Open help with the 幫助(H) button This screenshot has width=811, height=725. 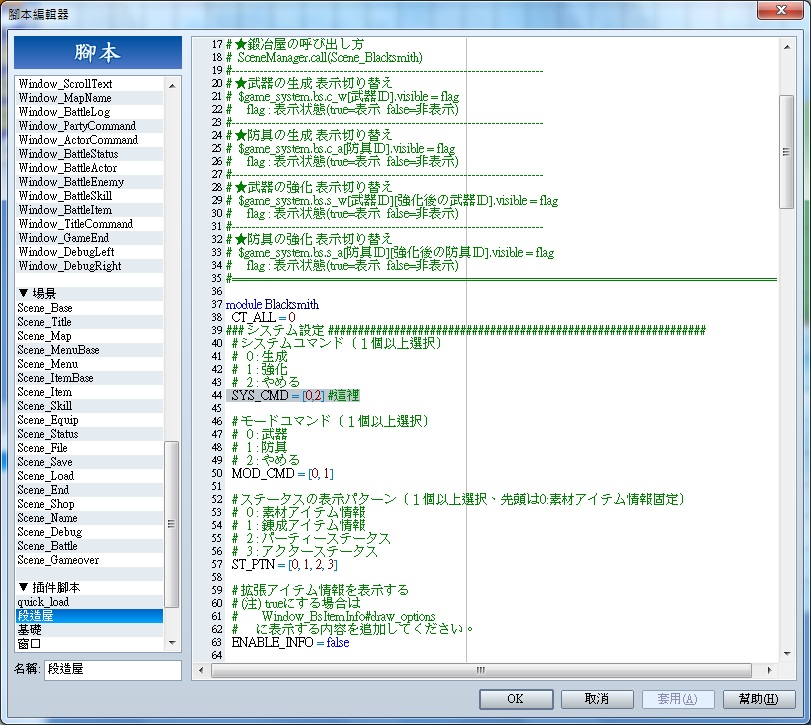click(x=758, y=699)
